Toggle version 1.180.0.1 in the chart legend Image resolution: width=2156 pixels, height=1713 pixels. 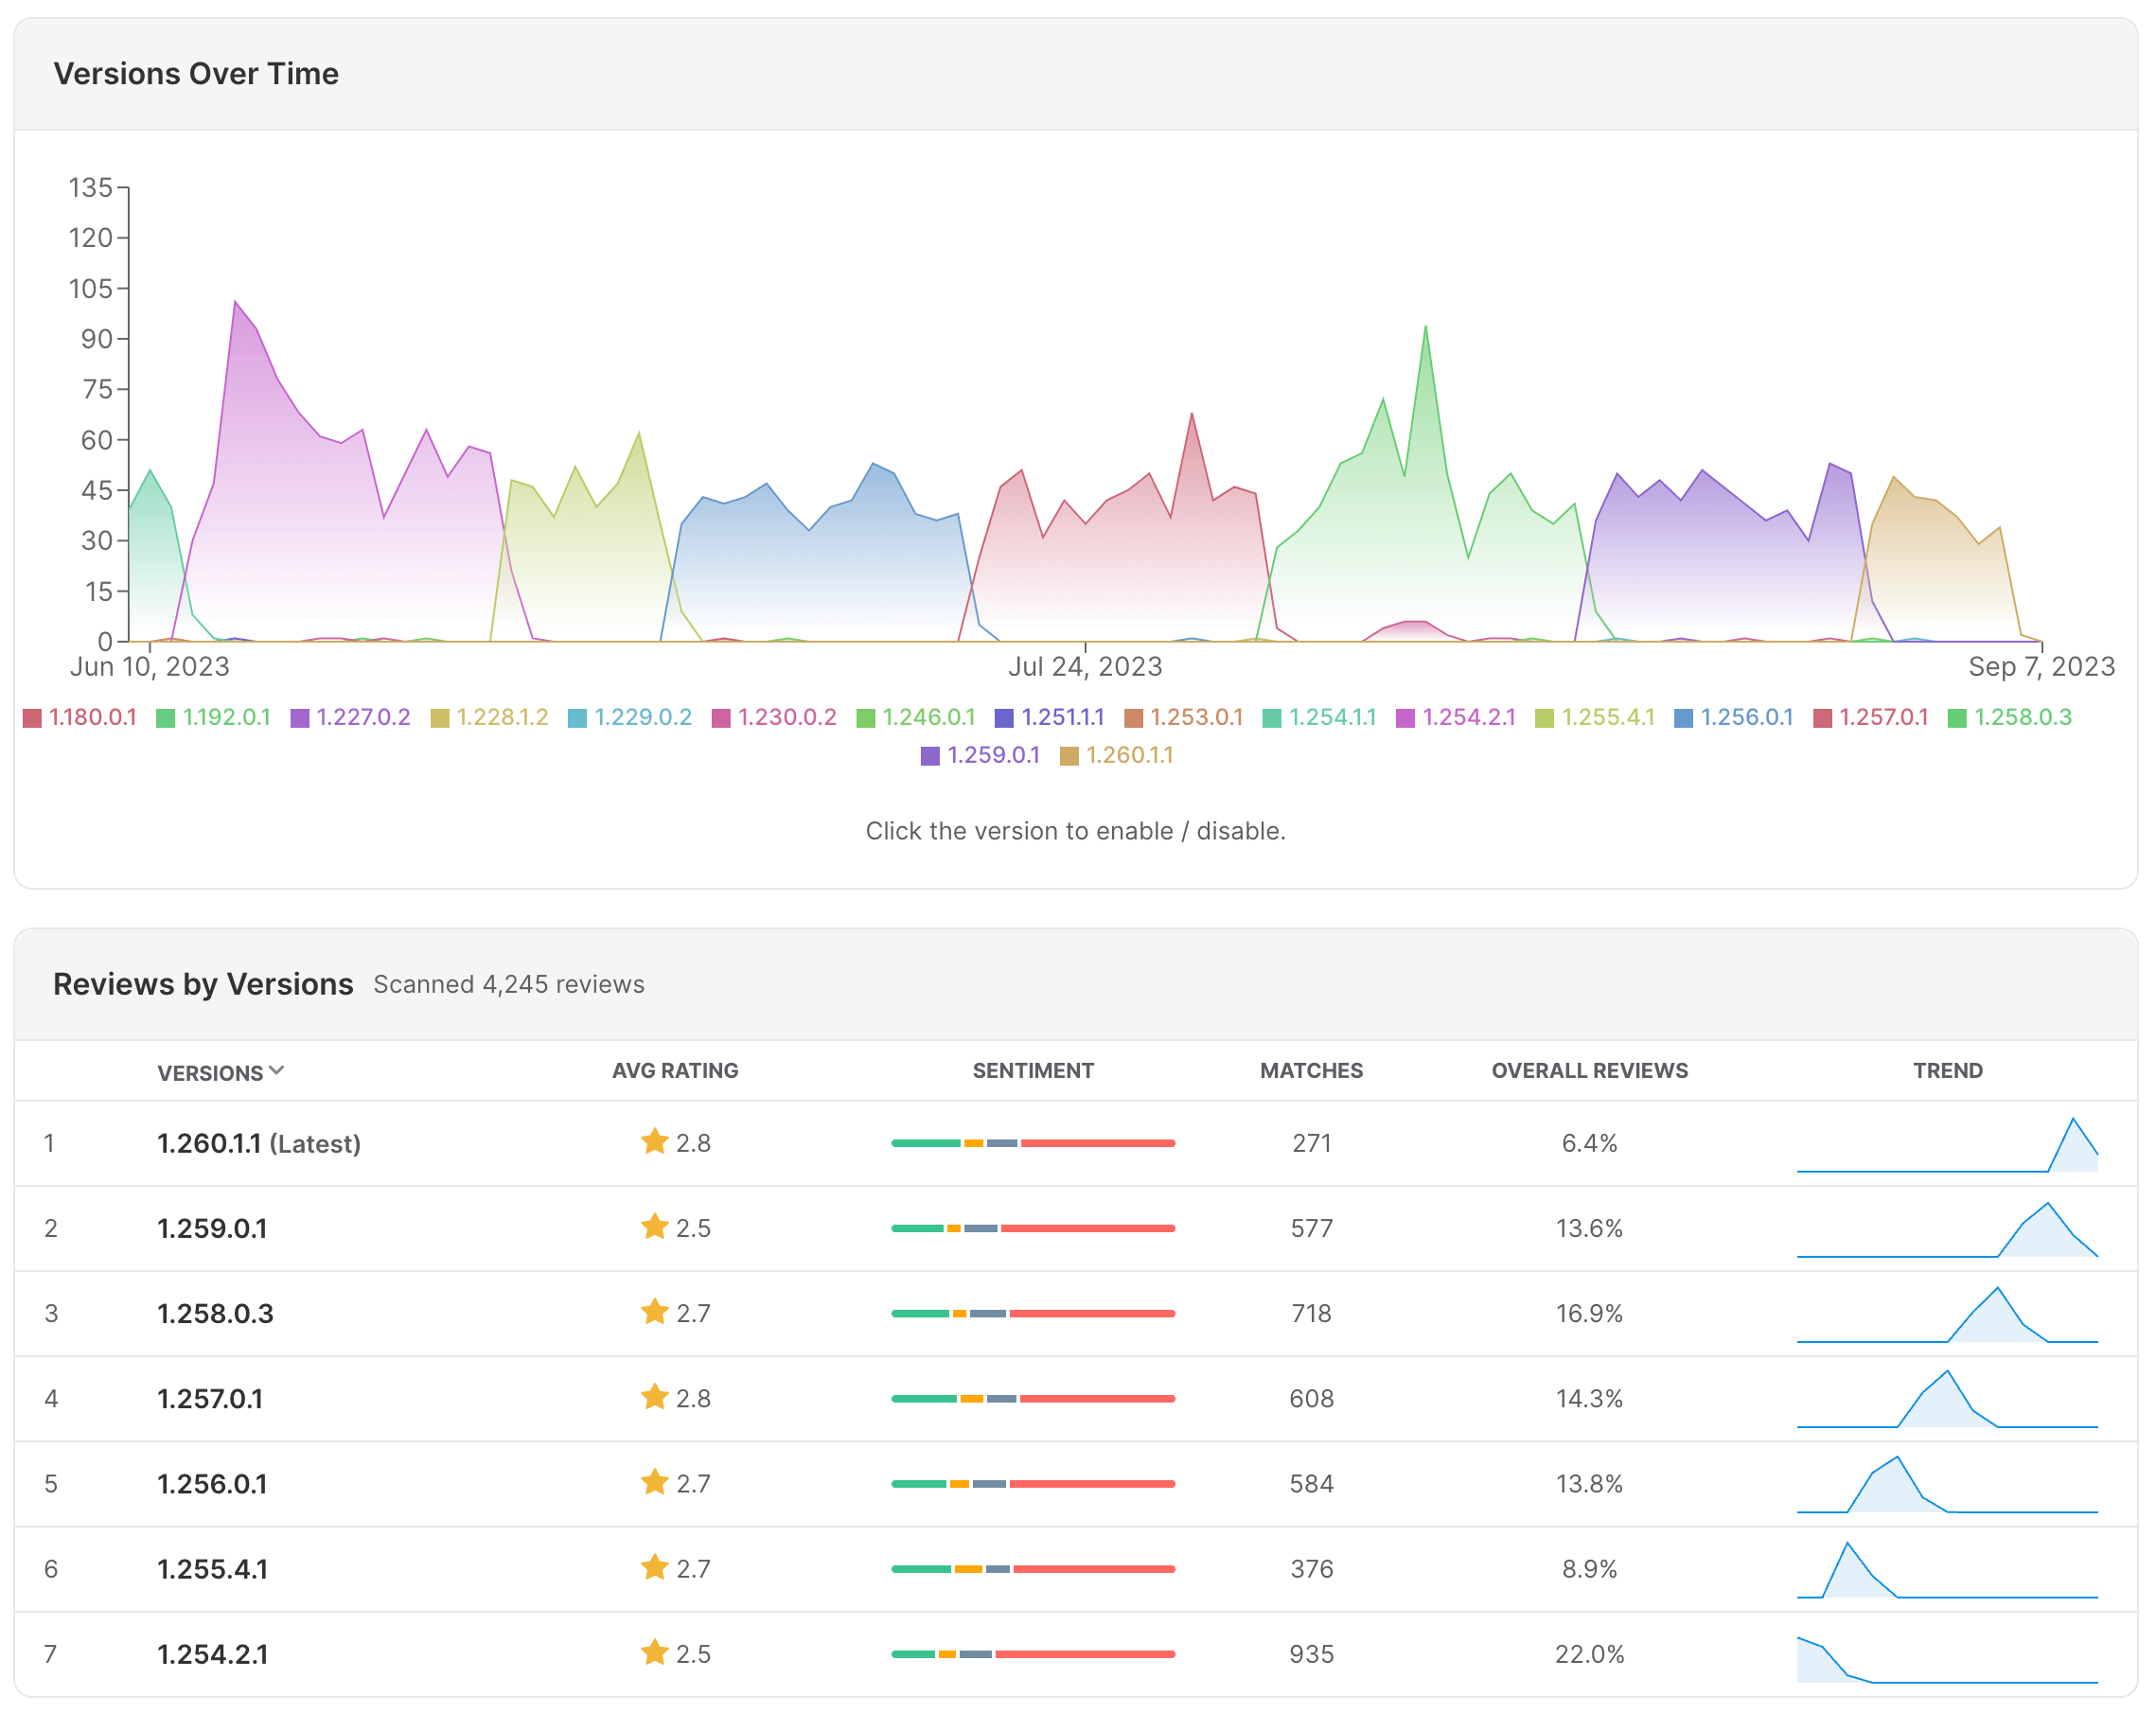coord(80,717)
